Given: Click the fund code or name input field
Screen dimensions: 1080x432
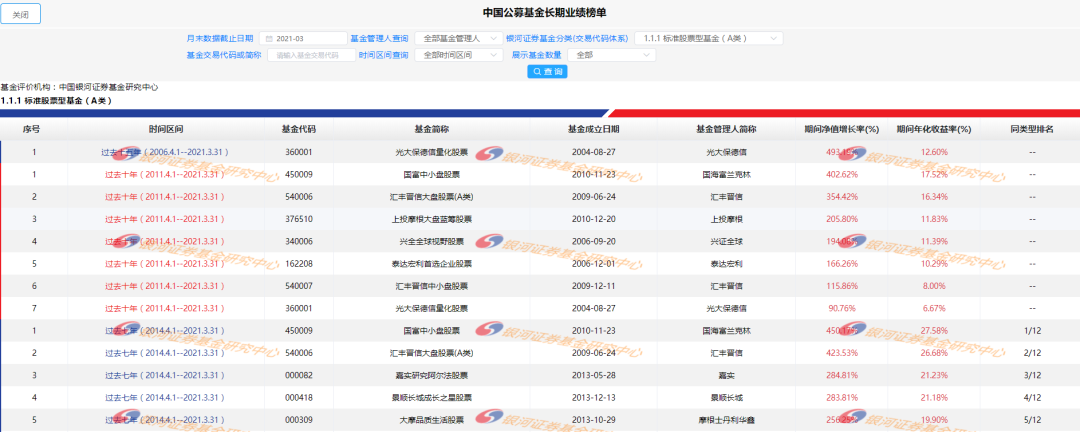Looking at the screenshot, I should coord(311,55).
